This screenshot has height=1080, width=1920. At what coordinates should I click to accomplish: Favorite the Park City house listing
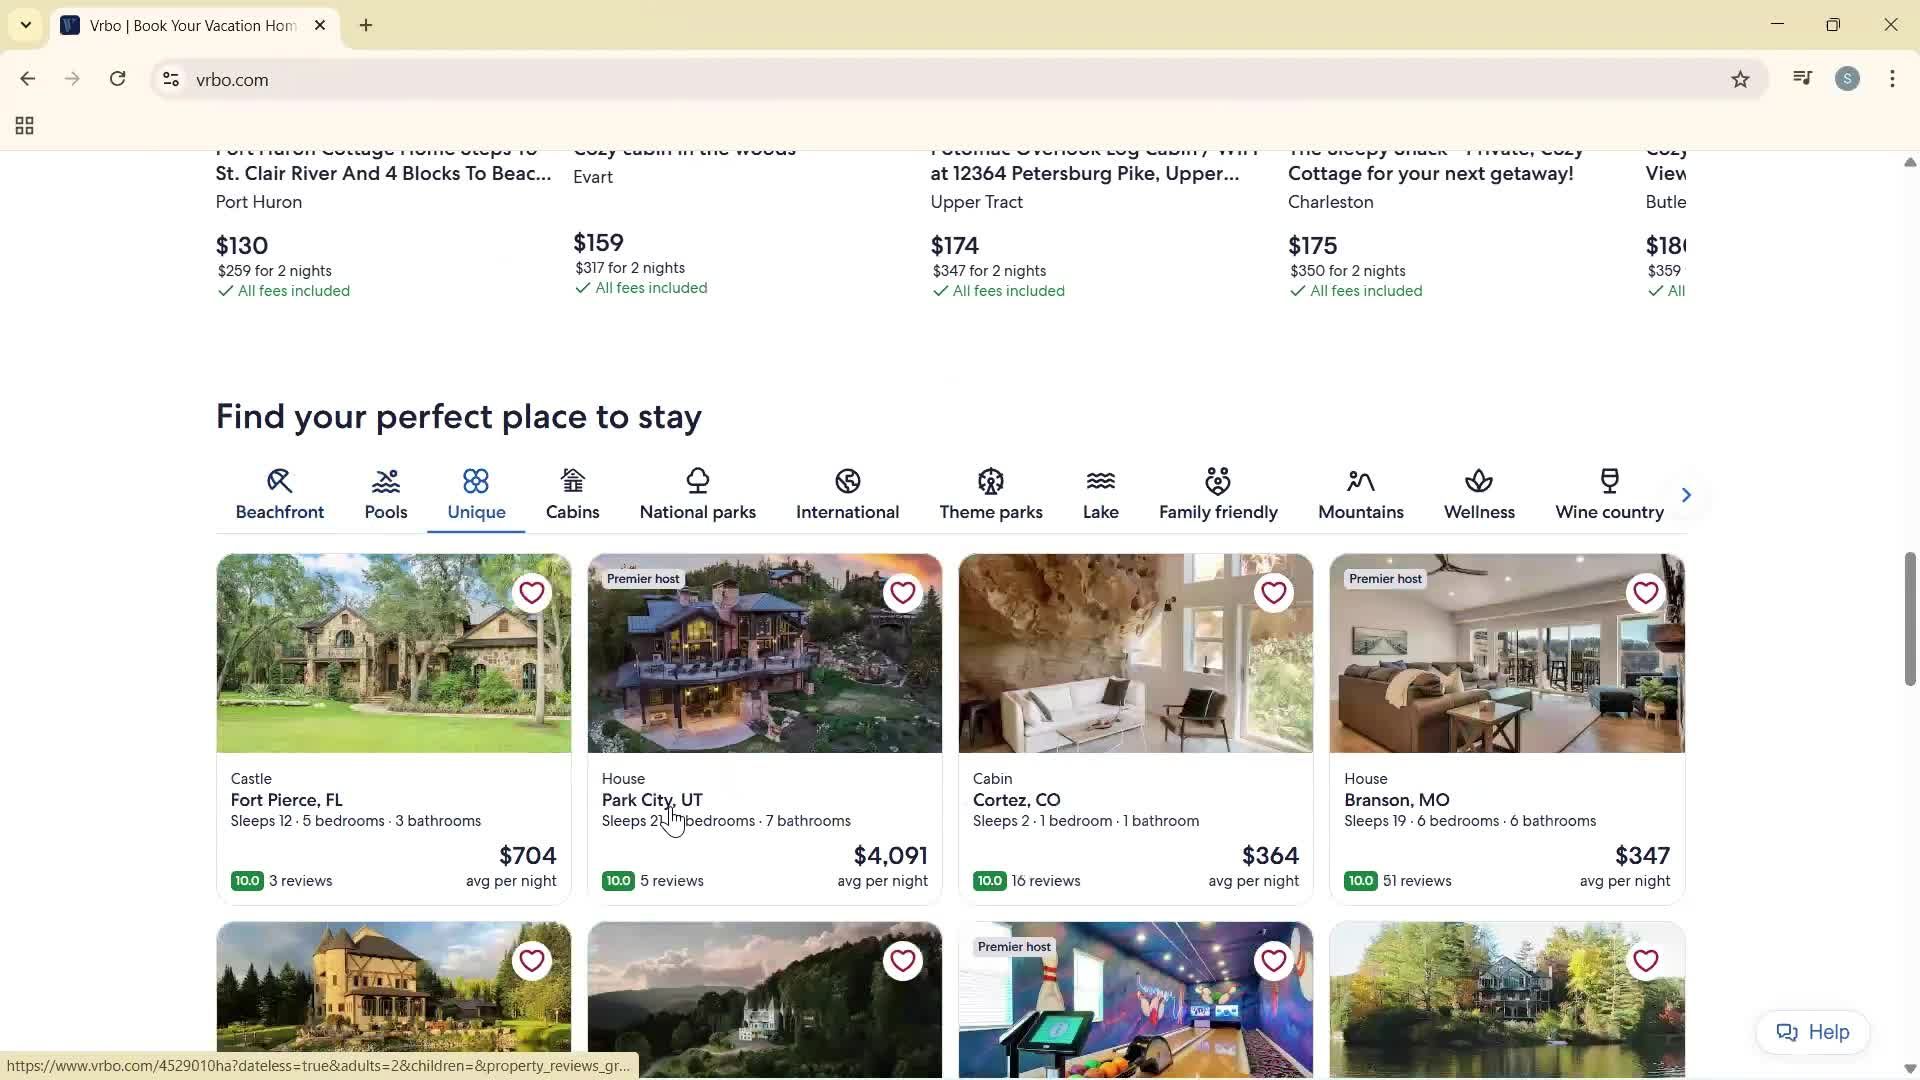tap(903, 593)
